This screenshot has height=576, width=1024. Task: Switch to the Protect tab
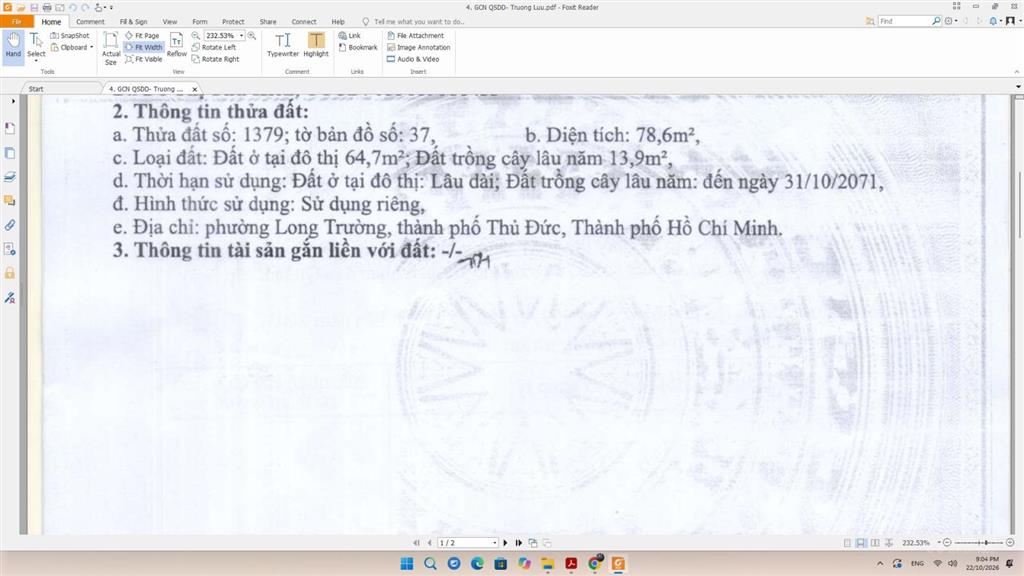tap(233, 22)
